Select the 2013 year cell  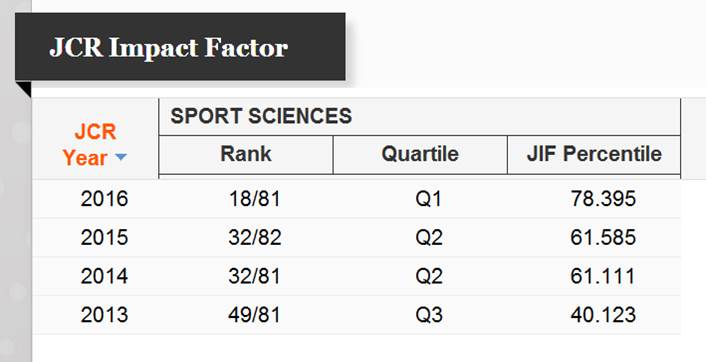(x=104, y=315)
